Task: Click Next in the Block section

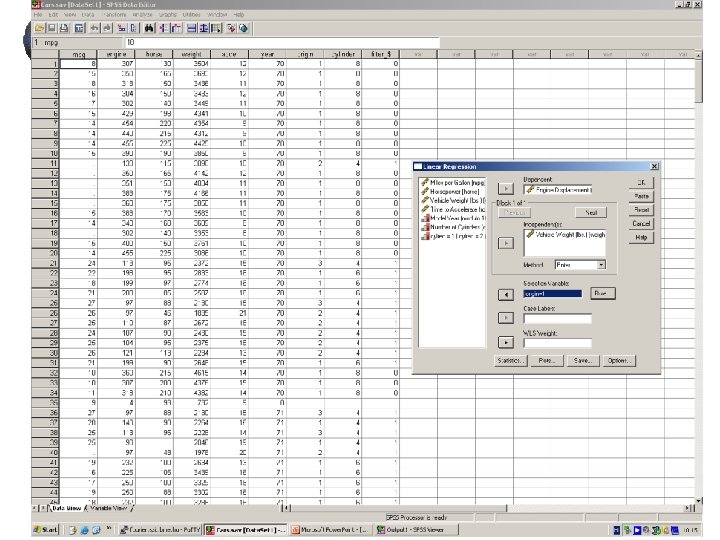Action: pos(591,213)
